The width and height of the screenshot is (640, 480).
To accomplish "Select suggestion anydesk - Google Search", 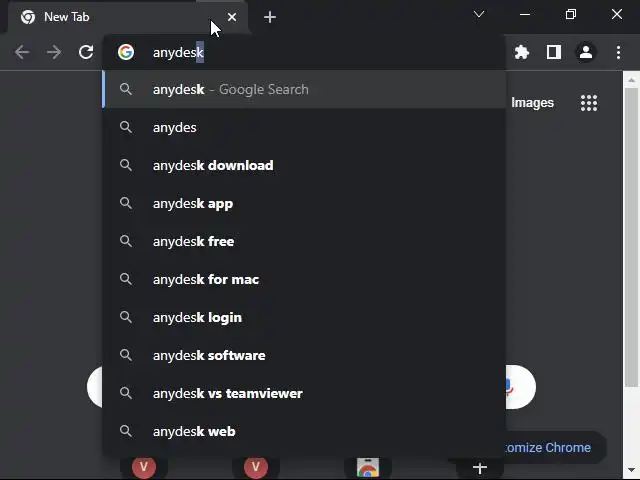I will pos(304,89).
